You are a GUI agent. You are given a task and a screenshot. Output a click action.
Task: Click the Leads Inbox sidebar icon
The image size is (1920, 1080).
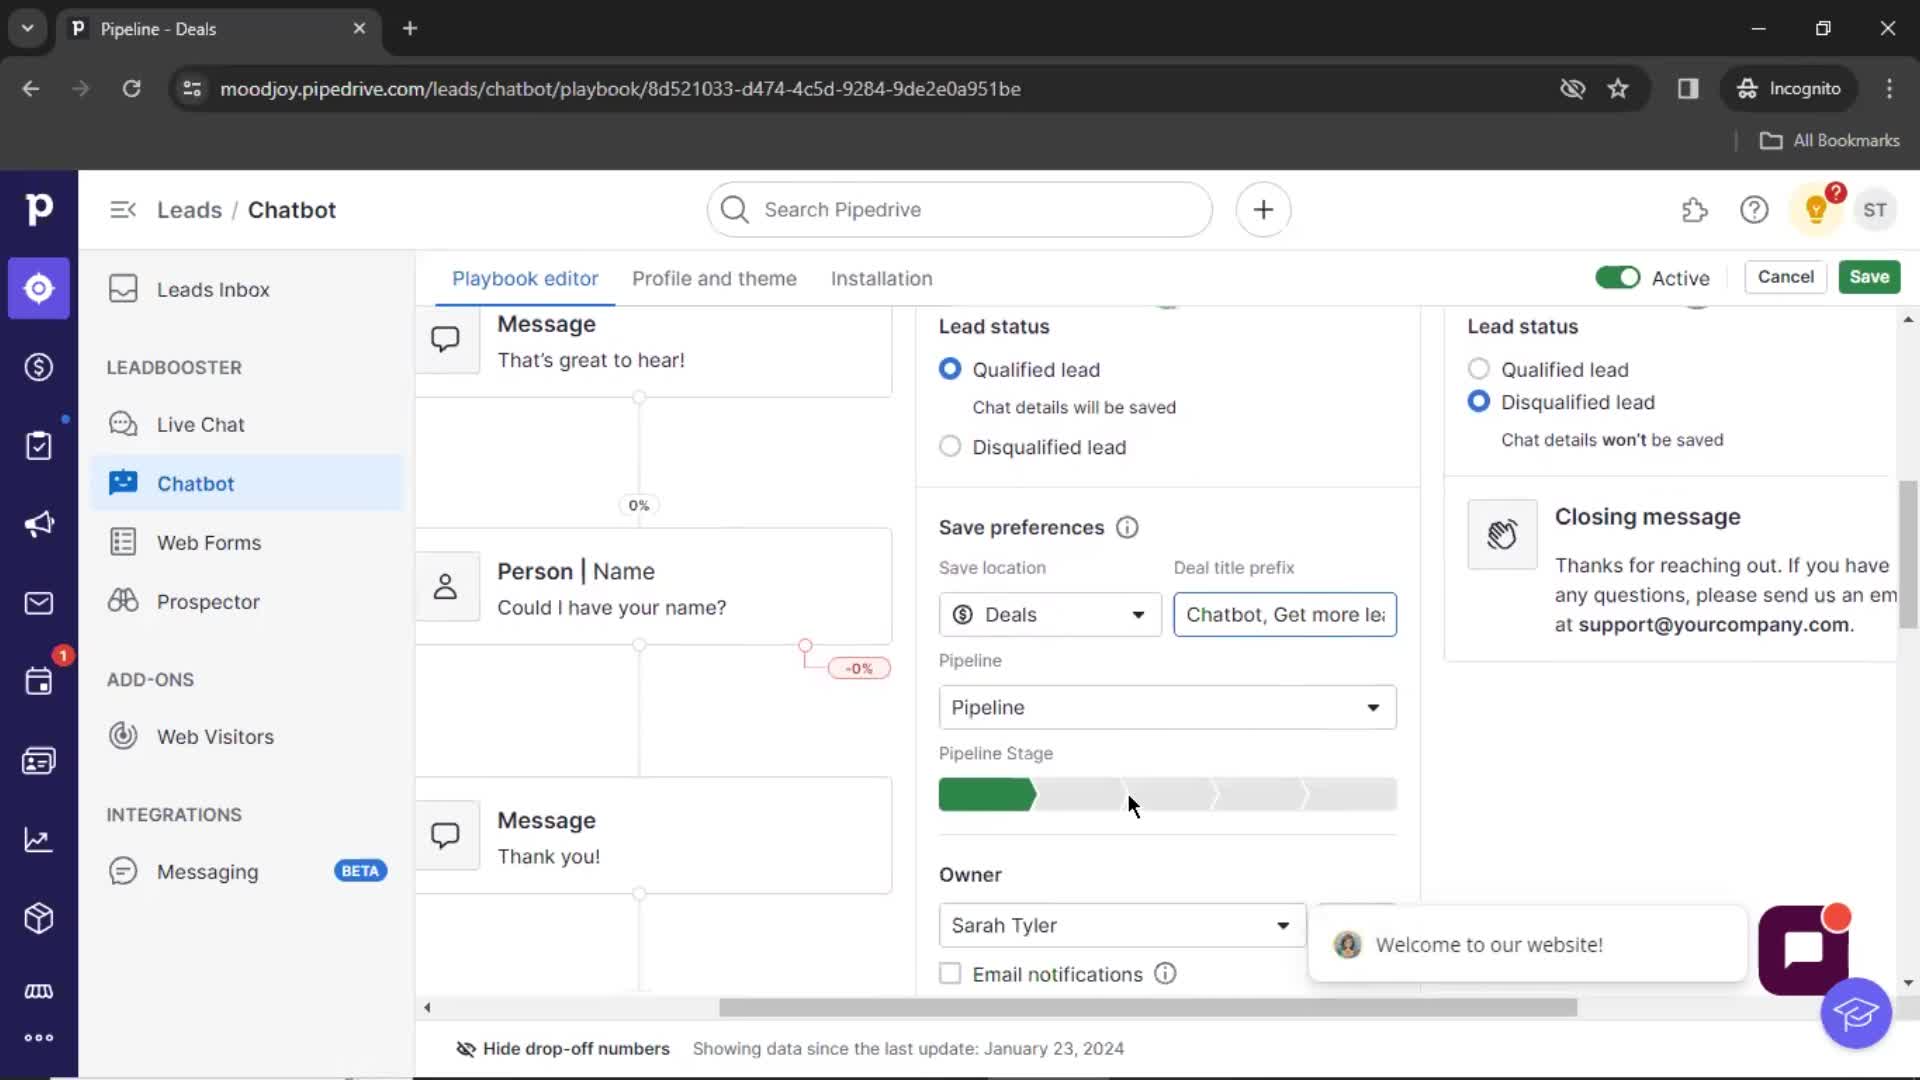tap(123, 289)
